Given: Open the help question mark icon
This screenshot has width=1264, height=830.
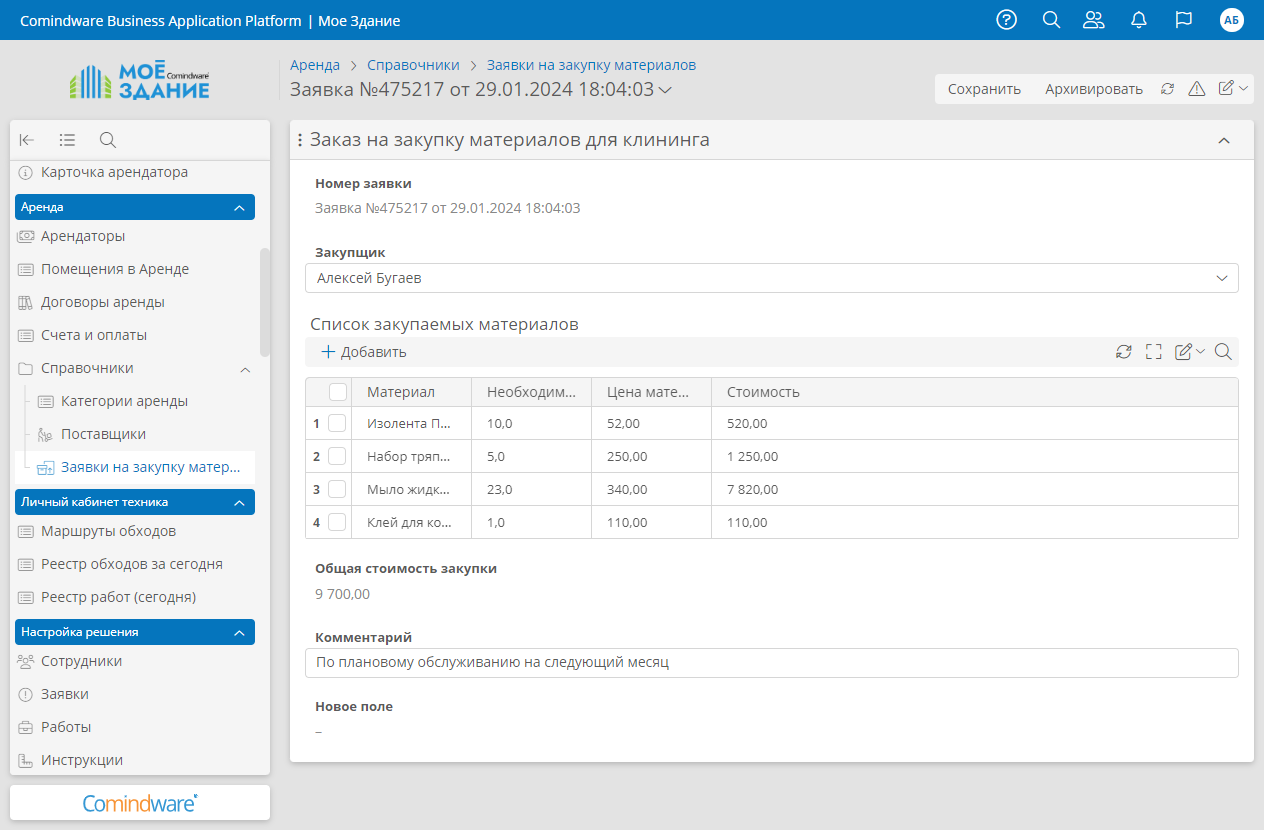Looking at the screenshot, I should pyautogui.click(x=1007, y=20).
